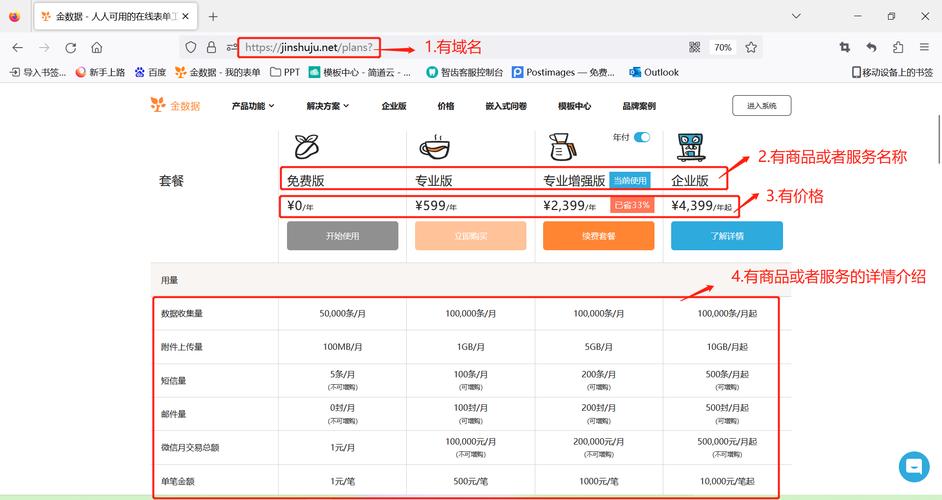
Task: Open the PPT bookmarks folder
Action: pos(285,72)
